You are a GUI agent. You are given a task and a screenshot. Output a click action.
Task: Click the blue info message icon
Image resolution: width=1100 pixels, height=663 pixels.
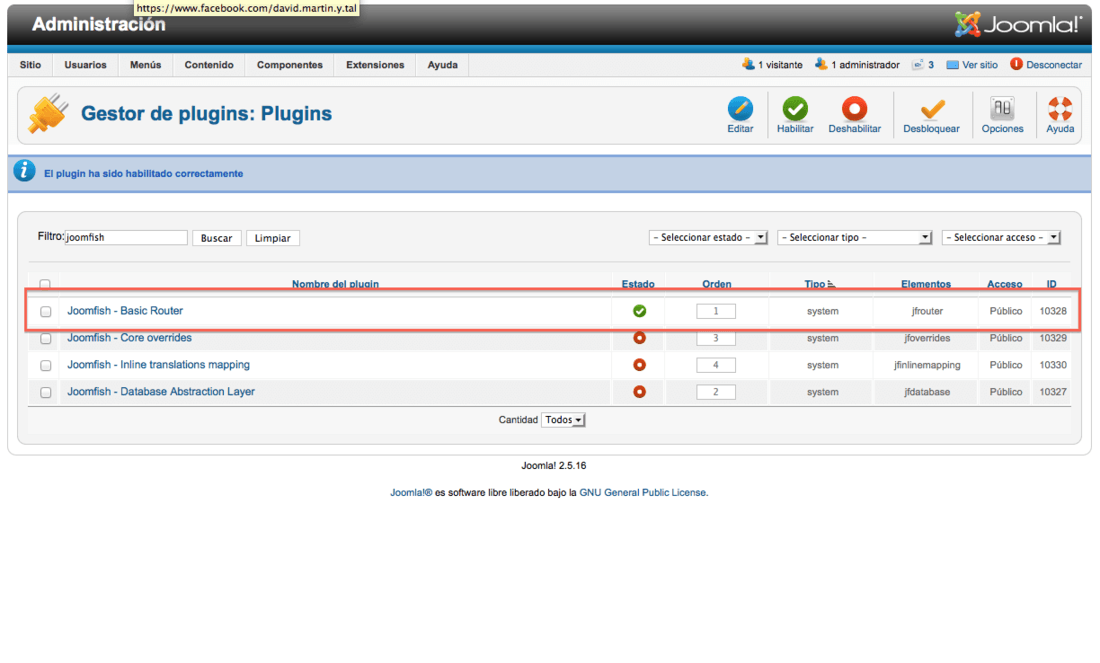point(25,170)
